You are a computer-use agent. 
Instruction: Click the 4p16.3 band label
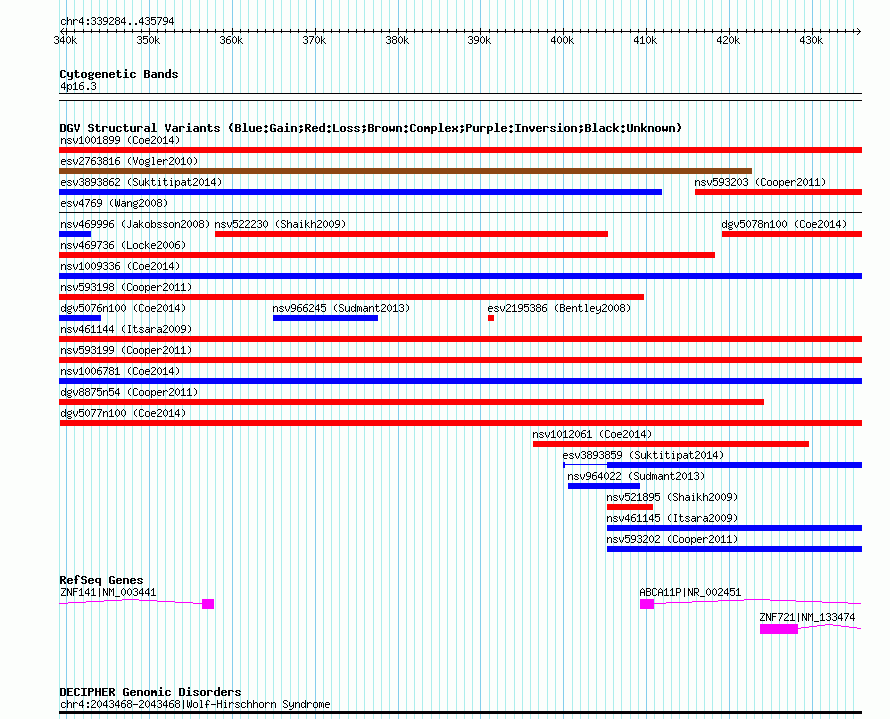(x=78, y=86)
